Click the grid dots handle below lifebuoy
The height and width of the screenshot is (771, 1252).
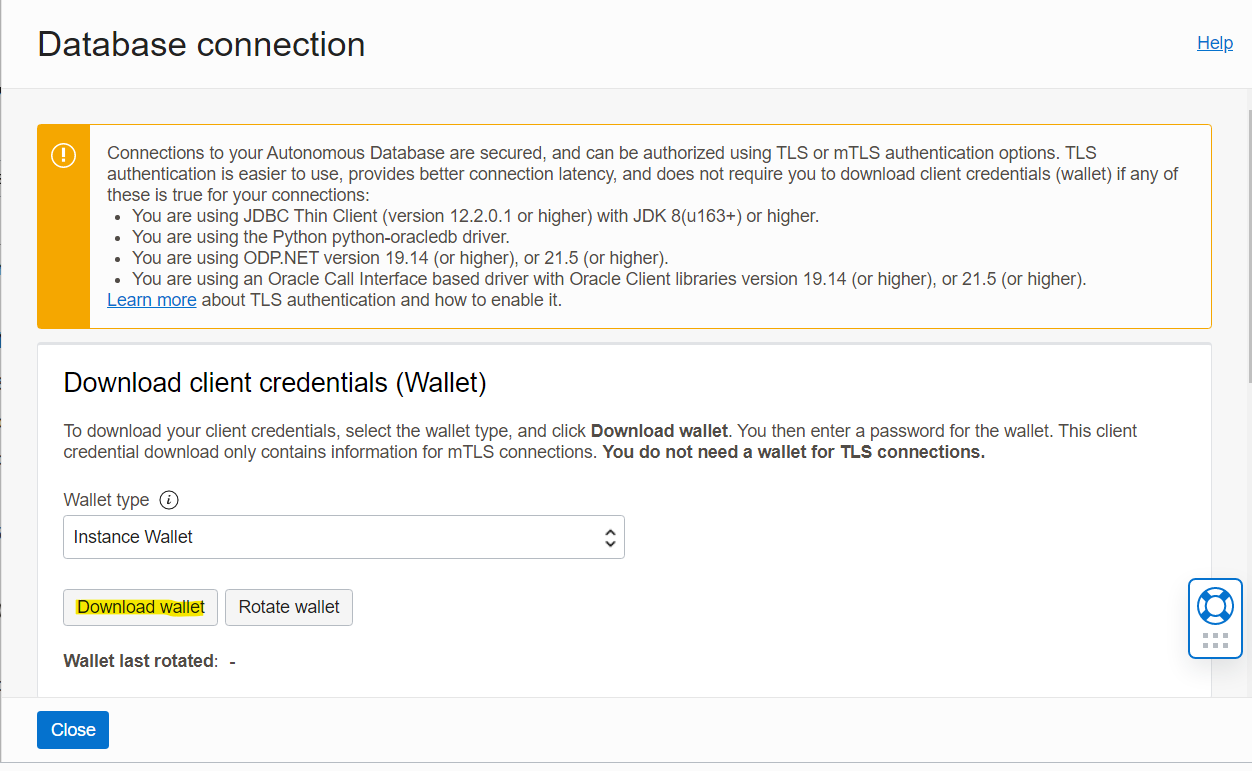click(x=1215, y=641)
